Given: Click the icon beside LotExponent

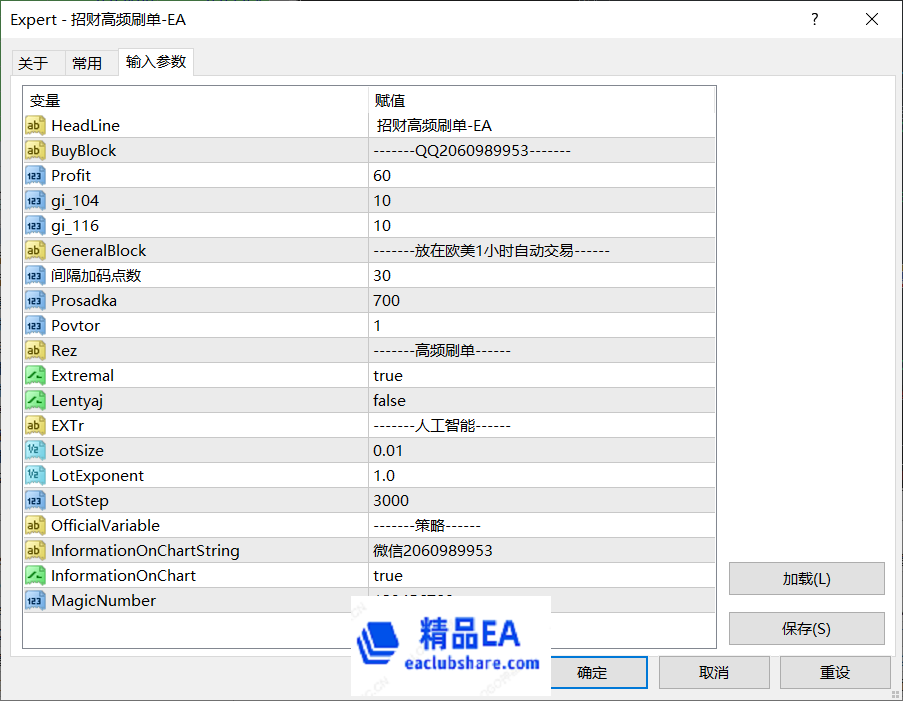Looking at the screenshot, I should coord(35,476).
